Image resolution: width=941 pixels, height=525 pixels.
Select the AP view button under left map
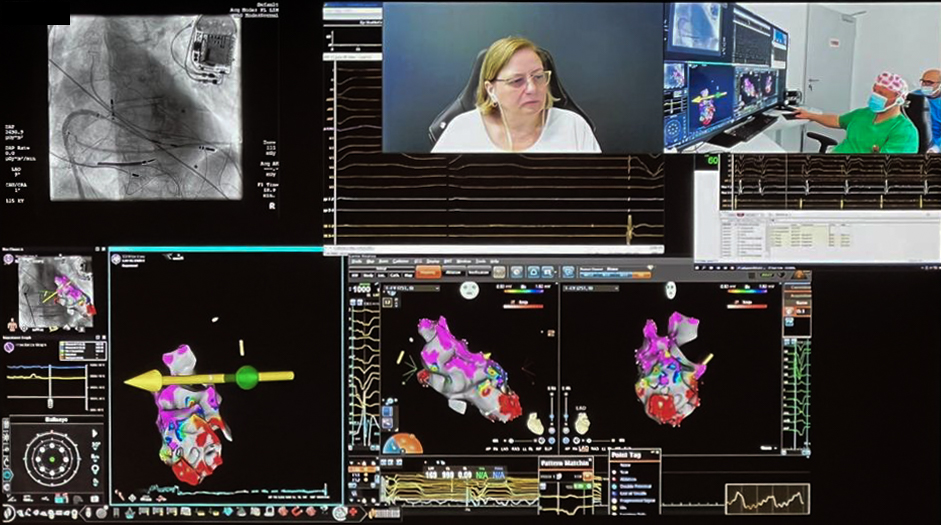[x=487, y=448]
